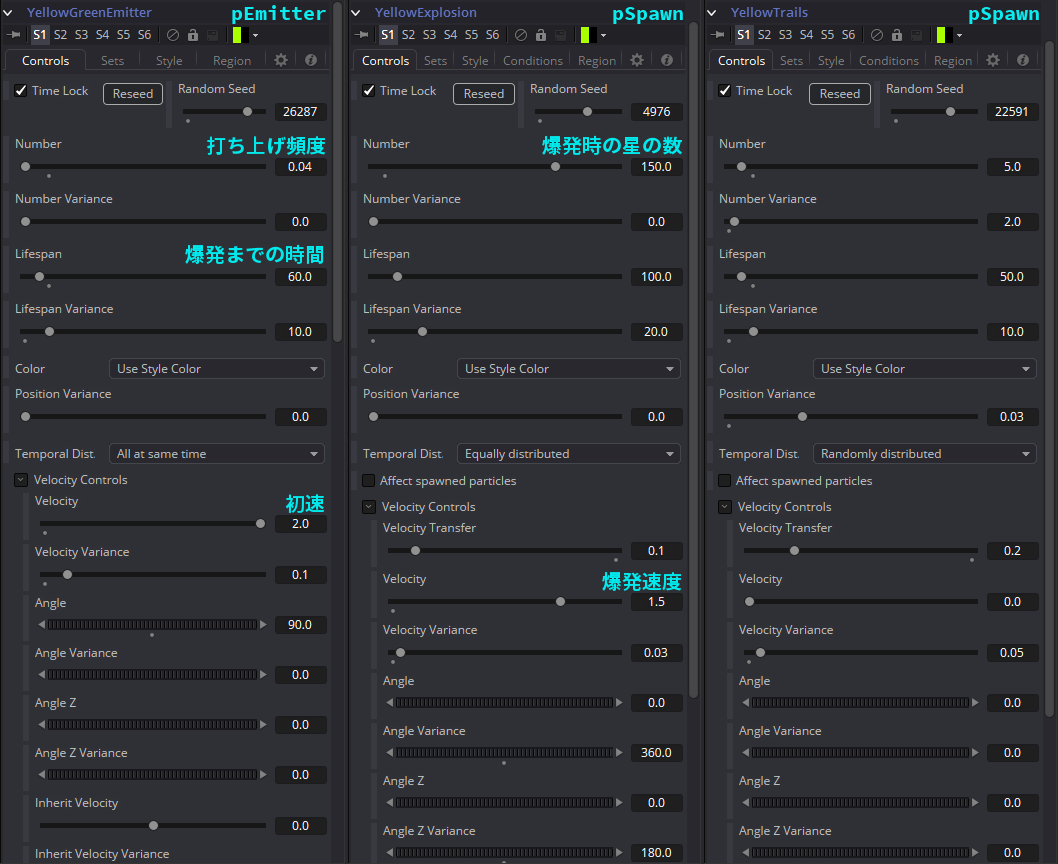This screenshot has height=864, width=1058.
Task: Click Reseed button in YellowGreenEmitter
Action: pos(133,94)
